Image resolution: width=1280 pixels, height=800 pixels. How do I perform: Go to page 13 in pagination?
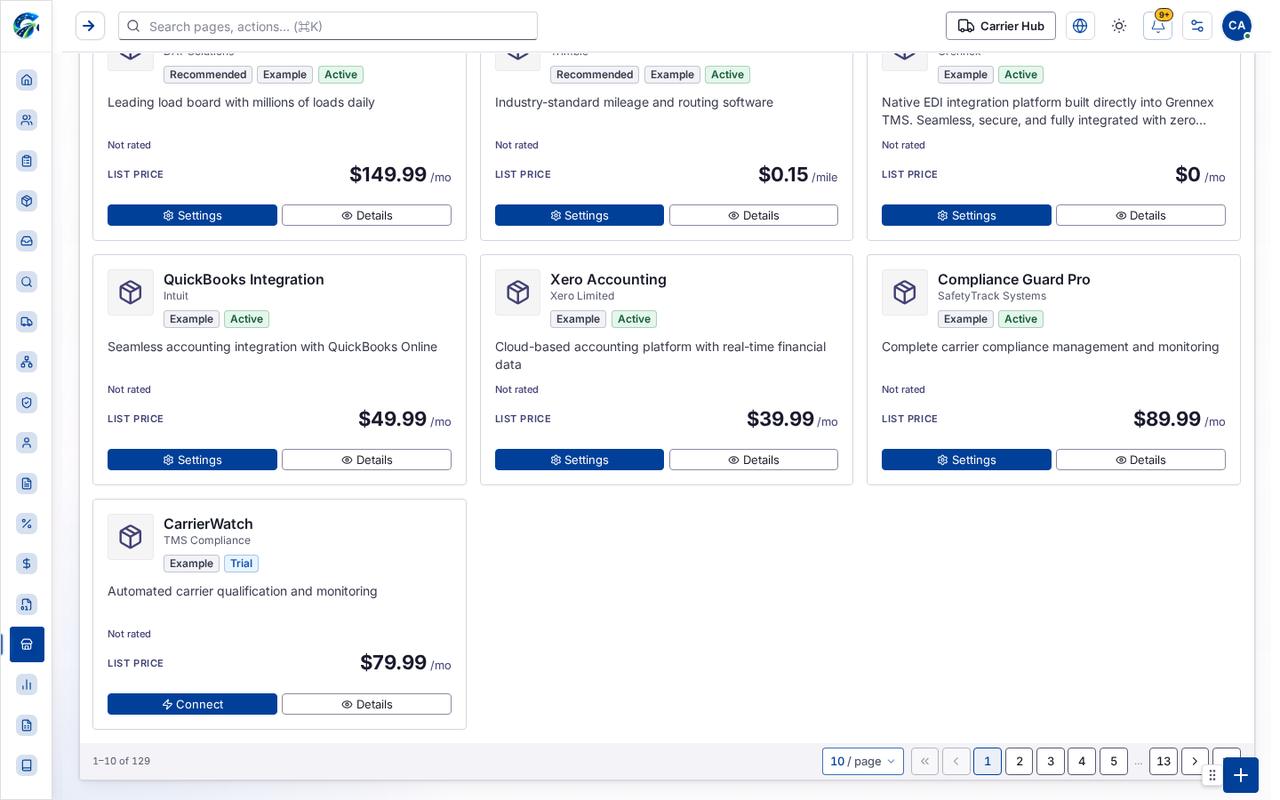(1163, 761)
